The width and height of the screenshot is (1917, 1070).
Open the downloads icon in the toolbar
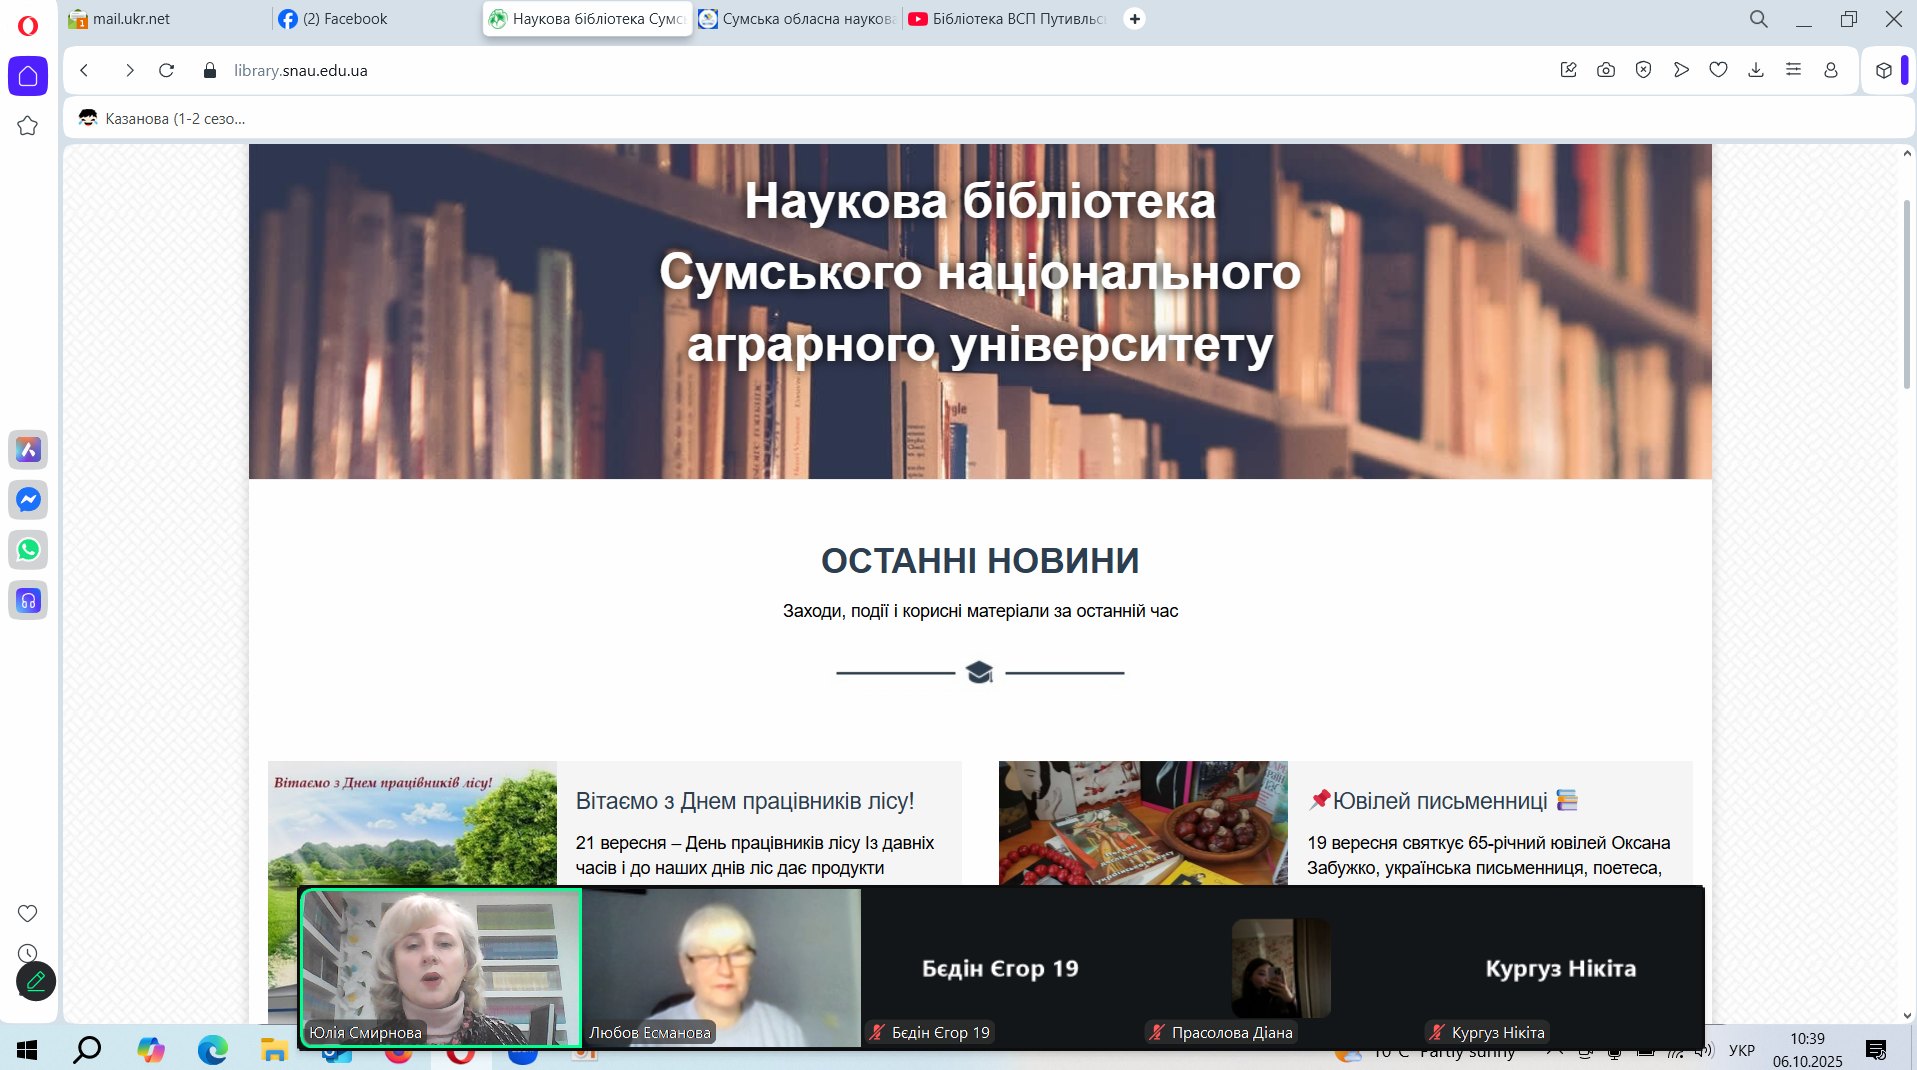[x=1755, y=70]
